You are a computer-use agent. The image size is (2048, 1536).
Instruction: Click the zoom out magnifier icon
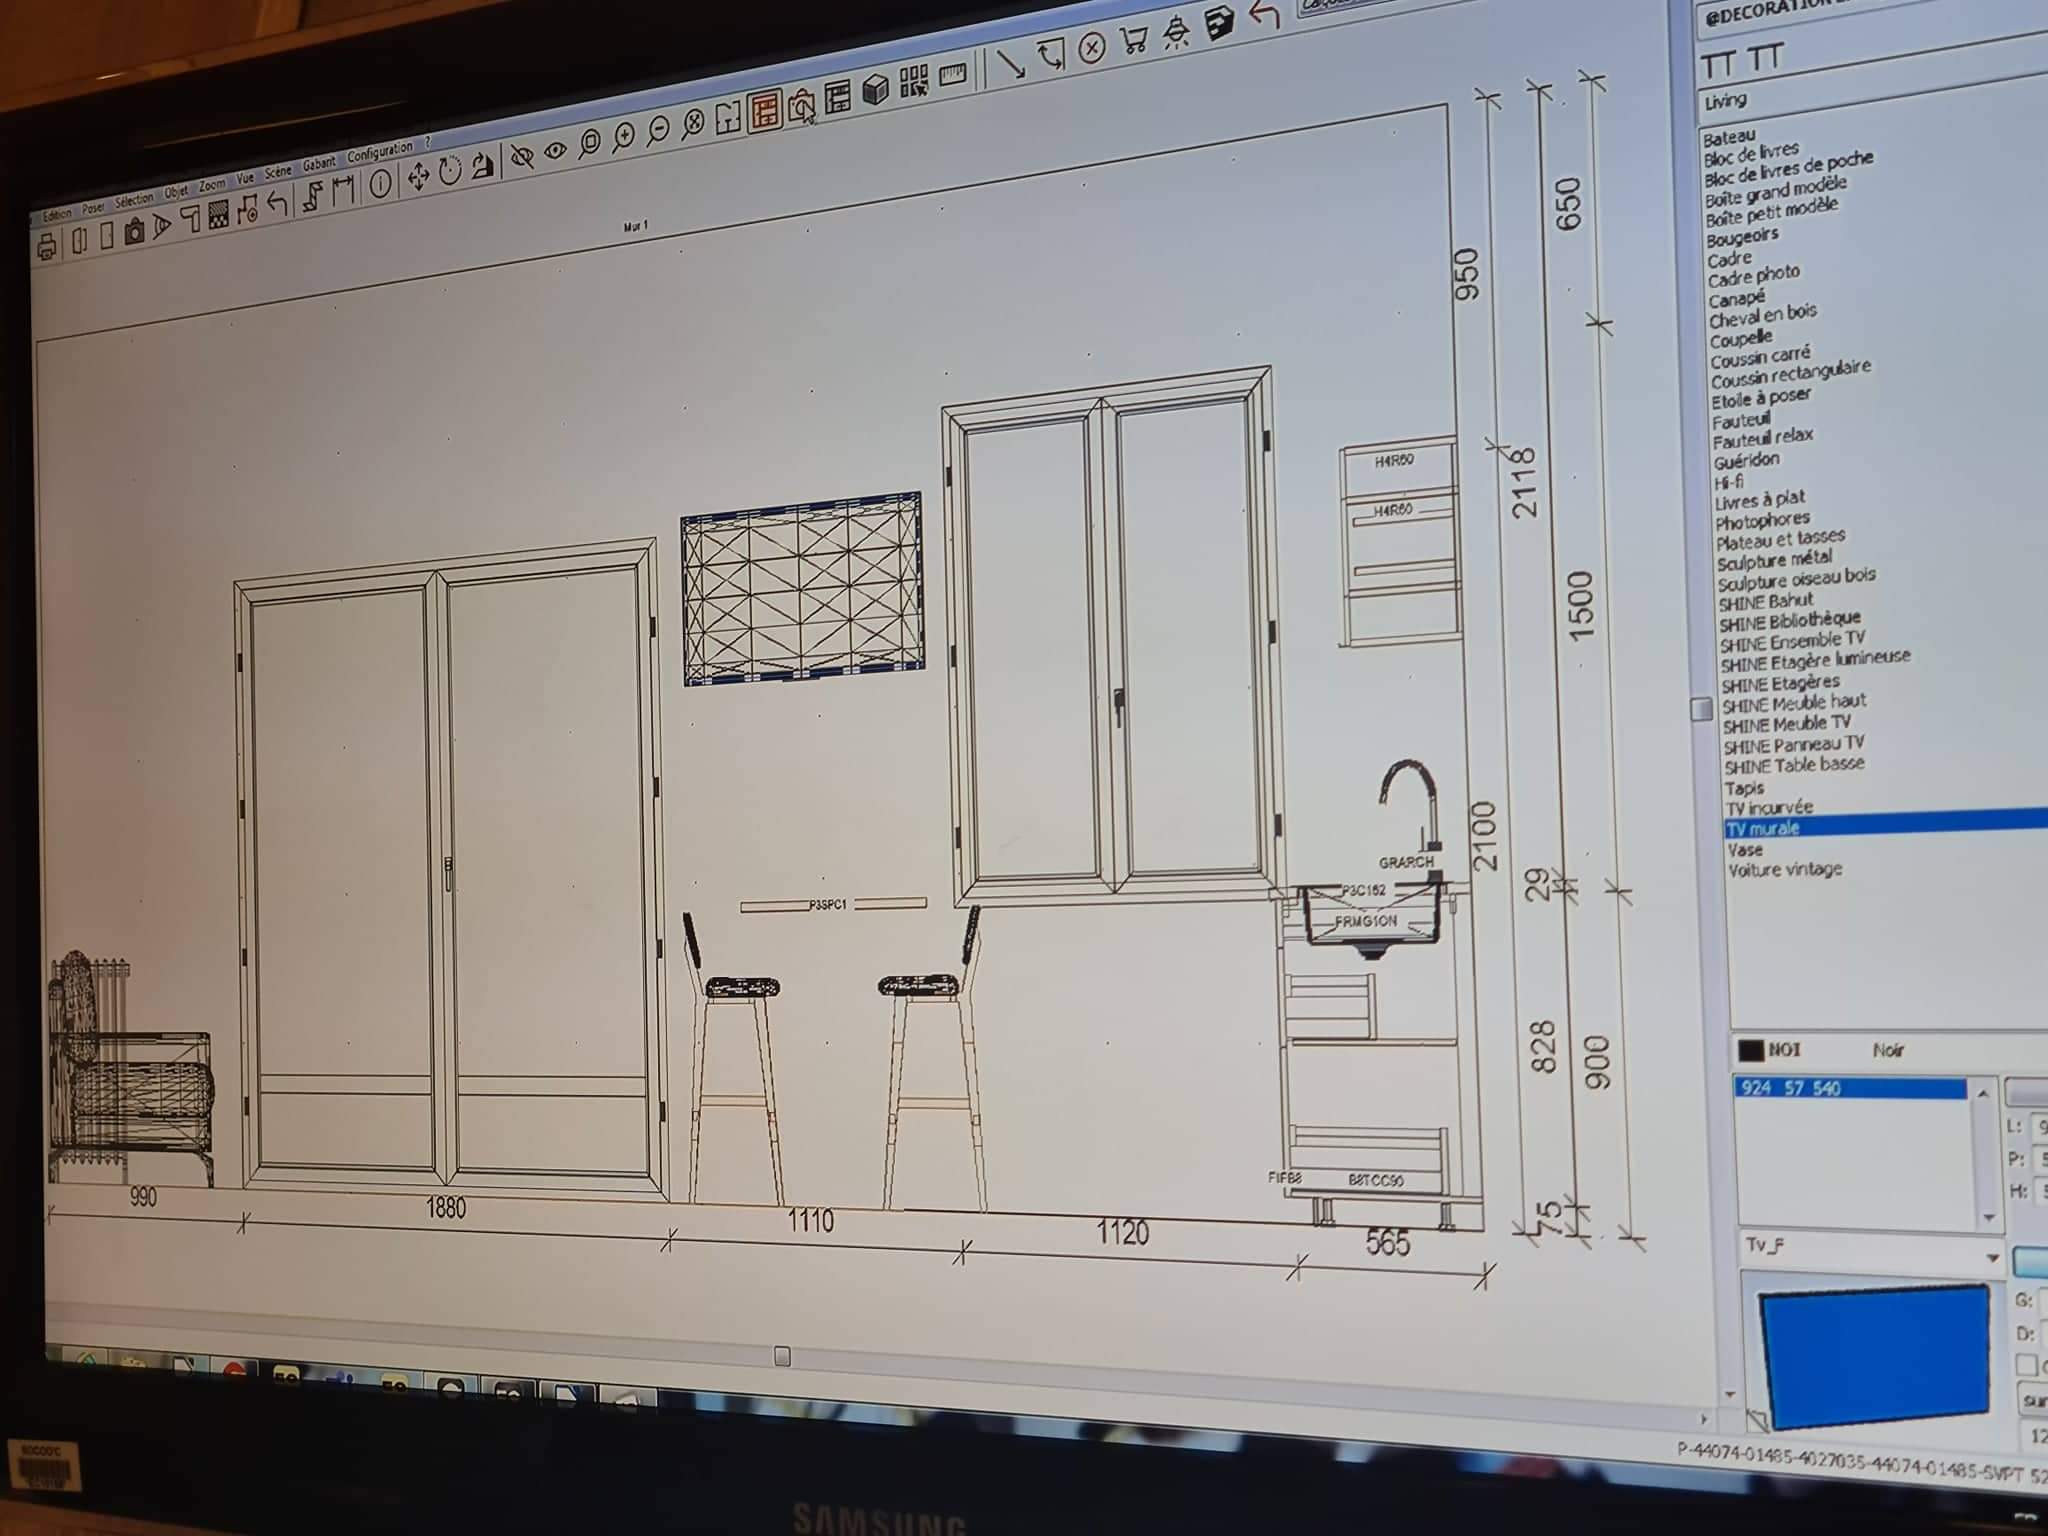point(658,130)
